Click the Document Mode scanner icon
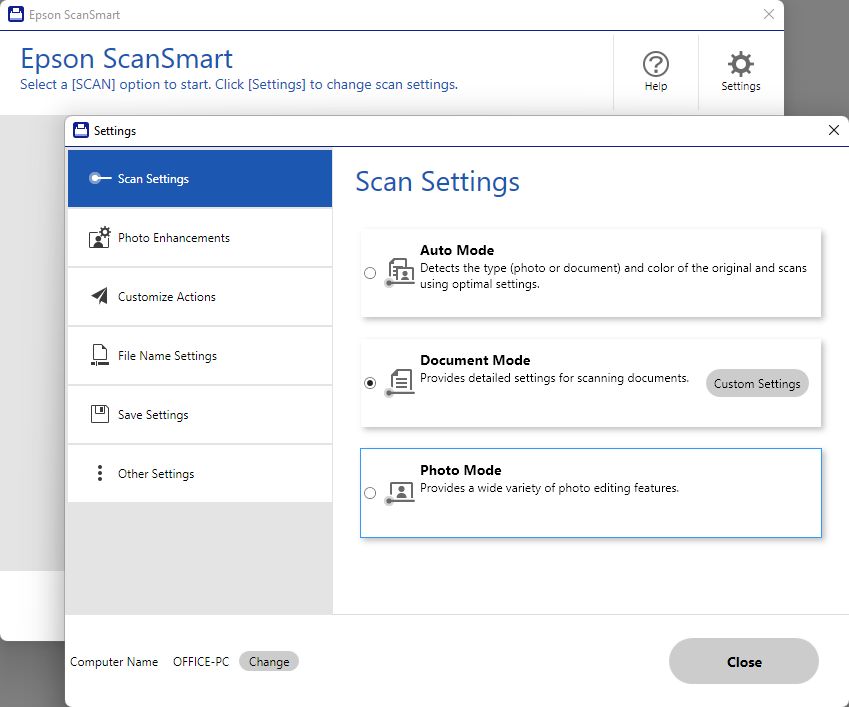Screen dimensions: 849x707 coord(400,382)
